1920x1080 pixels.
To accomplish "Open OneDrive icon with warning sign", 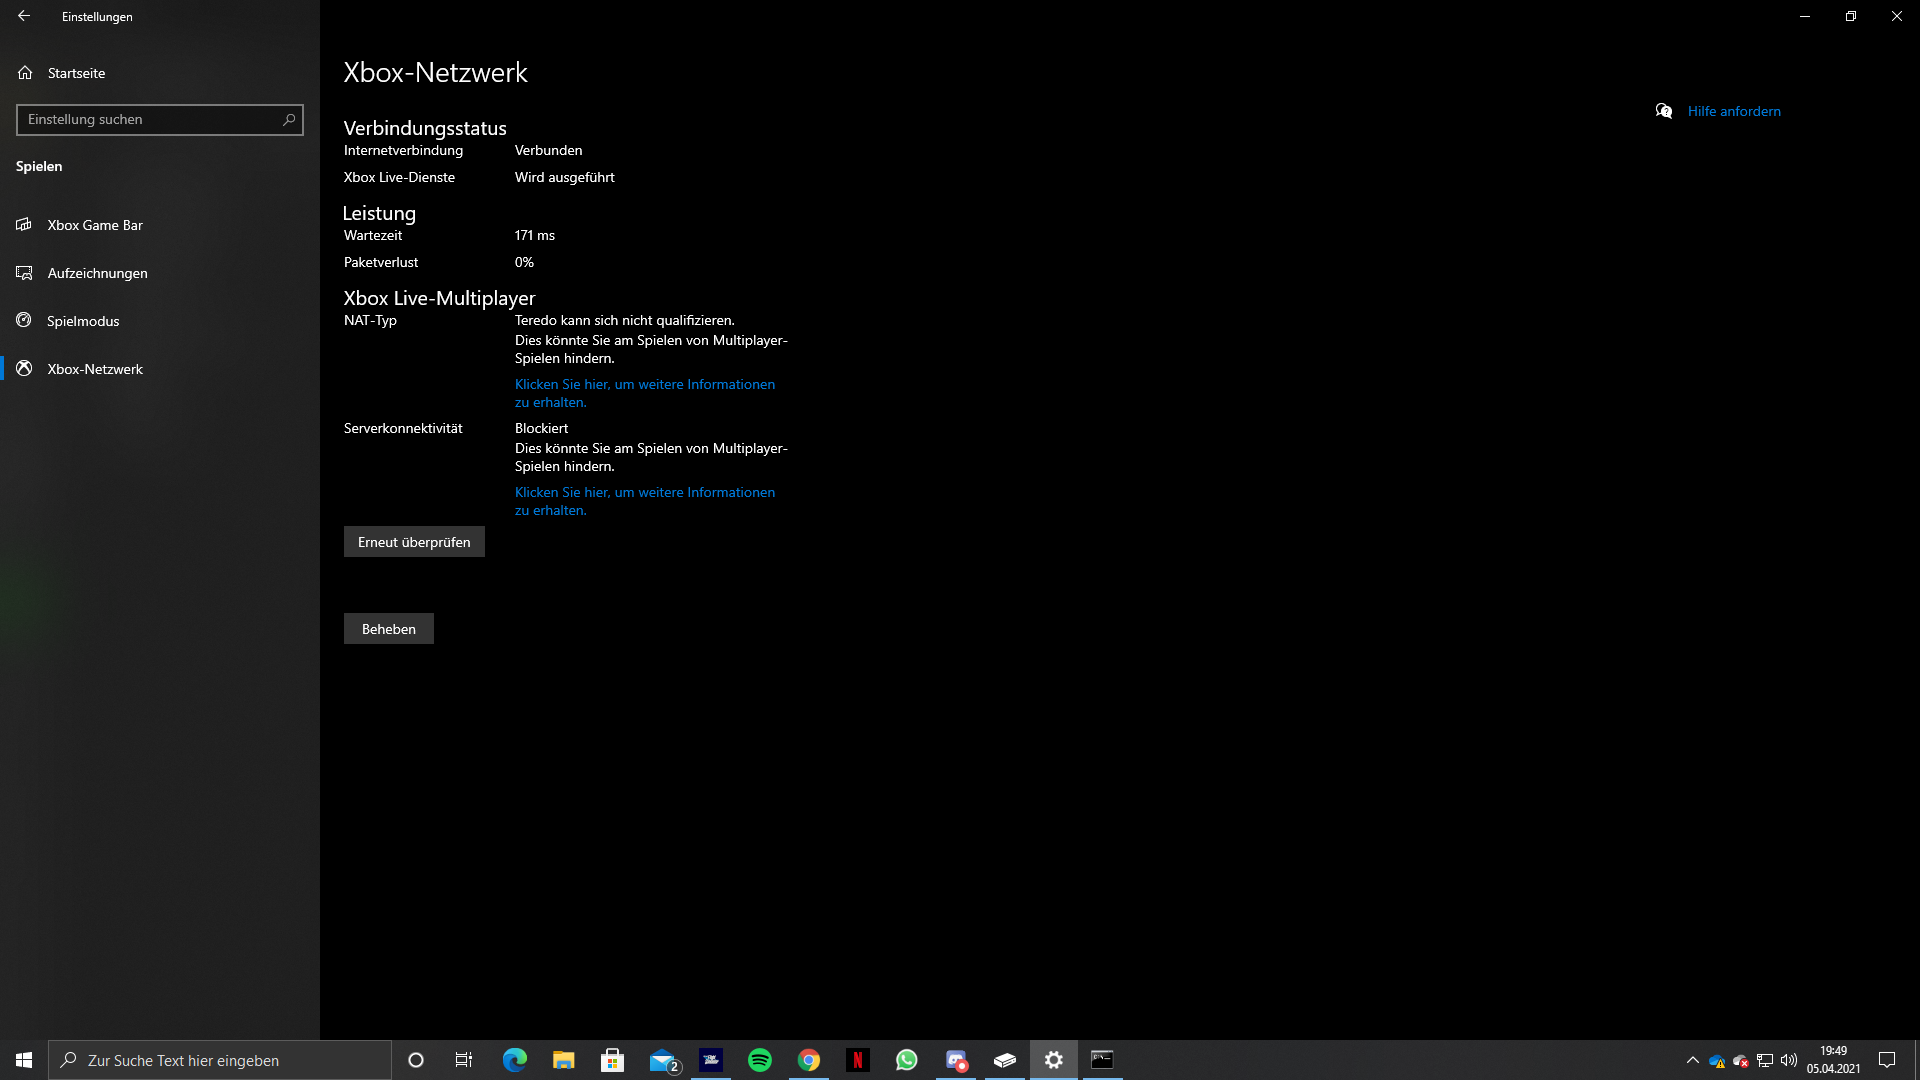I will point(1717,1061).
